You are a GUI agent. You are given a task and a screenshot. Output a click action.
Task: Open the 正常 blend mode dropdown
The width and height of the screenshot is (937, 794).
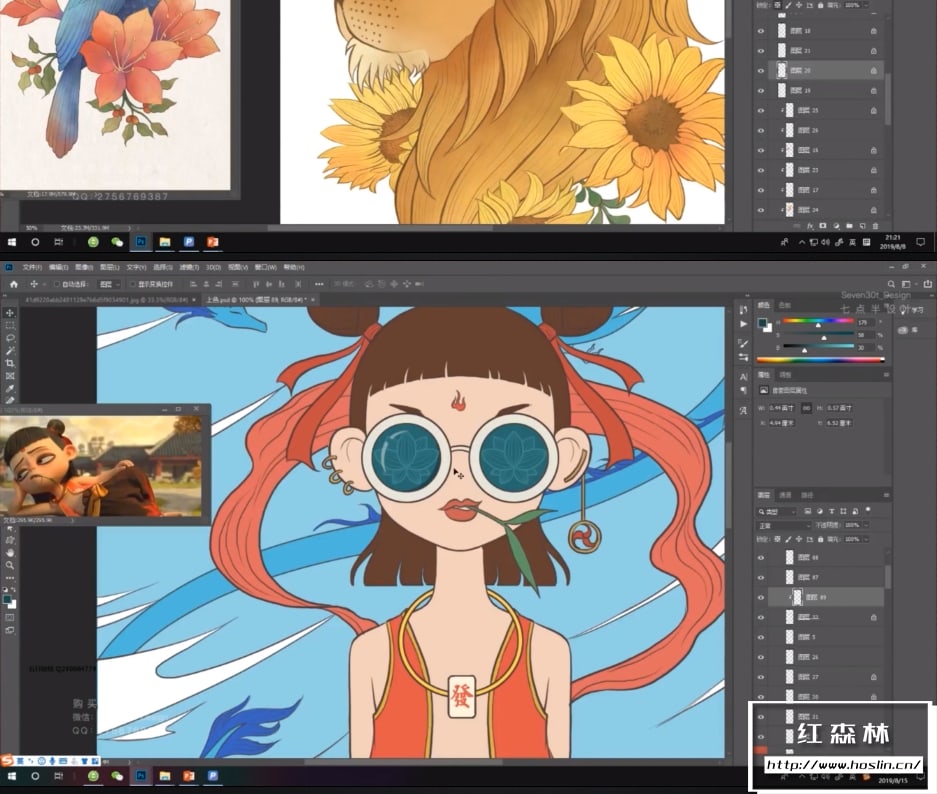[x=784, y=526]
